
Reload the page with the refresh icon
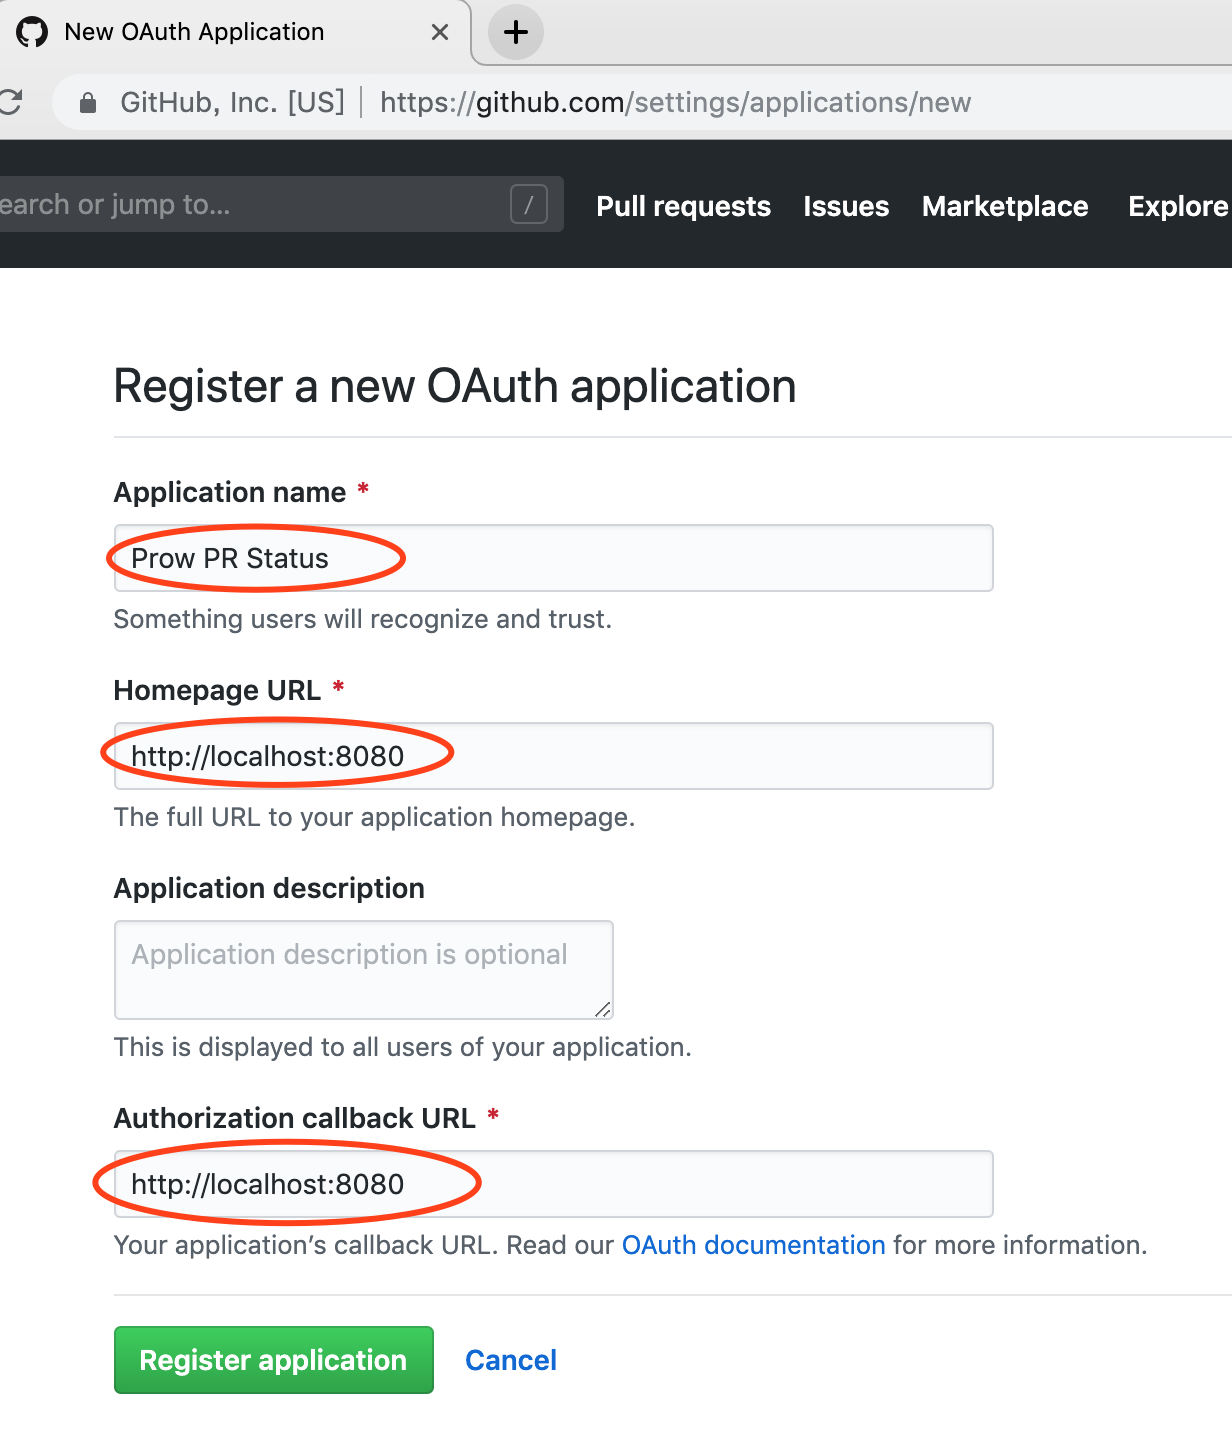10,102
